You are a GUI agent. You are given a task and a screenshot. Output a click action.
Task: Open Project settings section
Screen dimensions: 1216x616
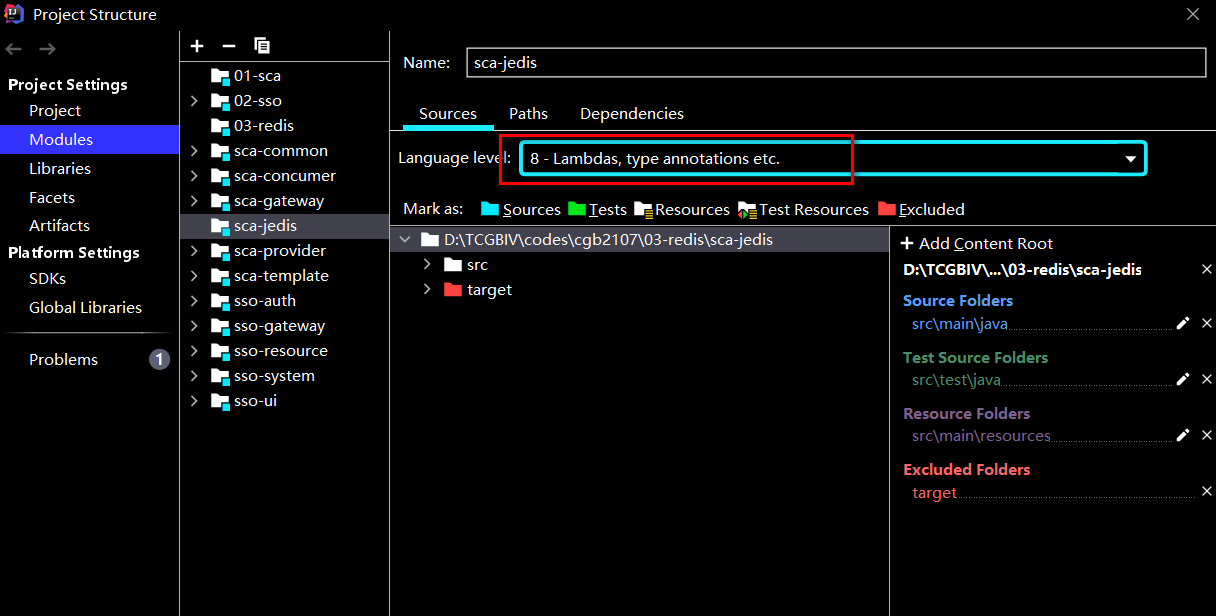(x=55, y=110)
